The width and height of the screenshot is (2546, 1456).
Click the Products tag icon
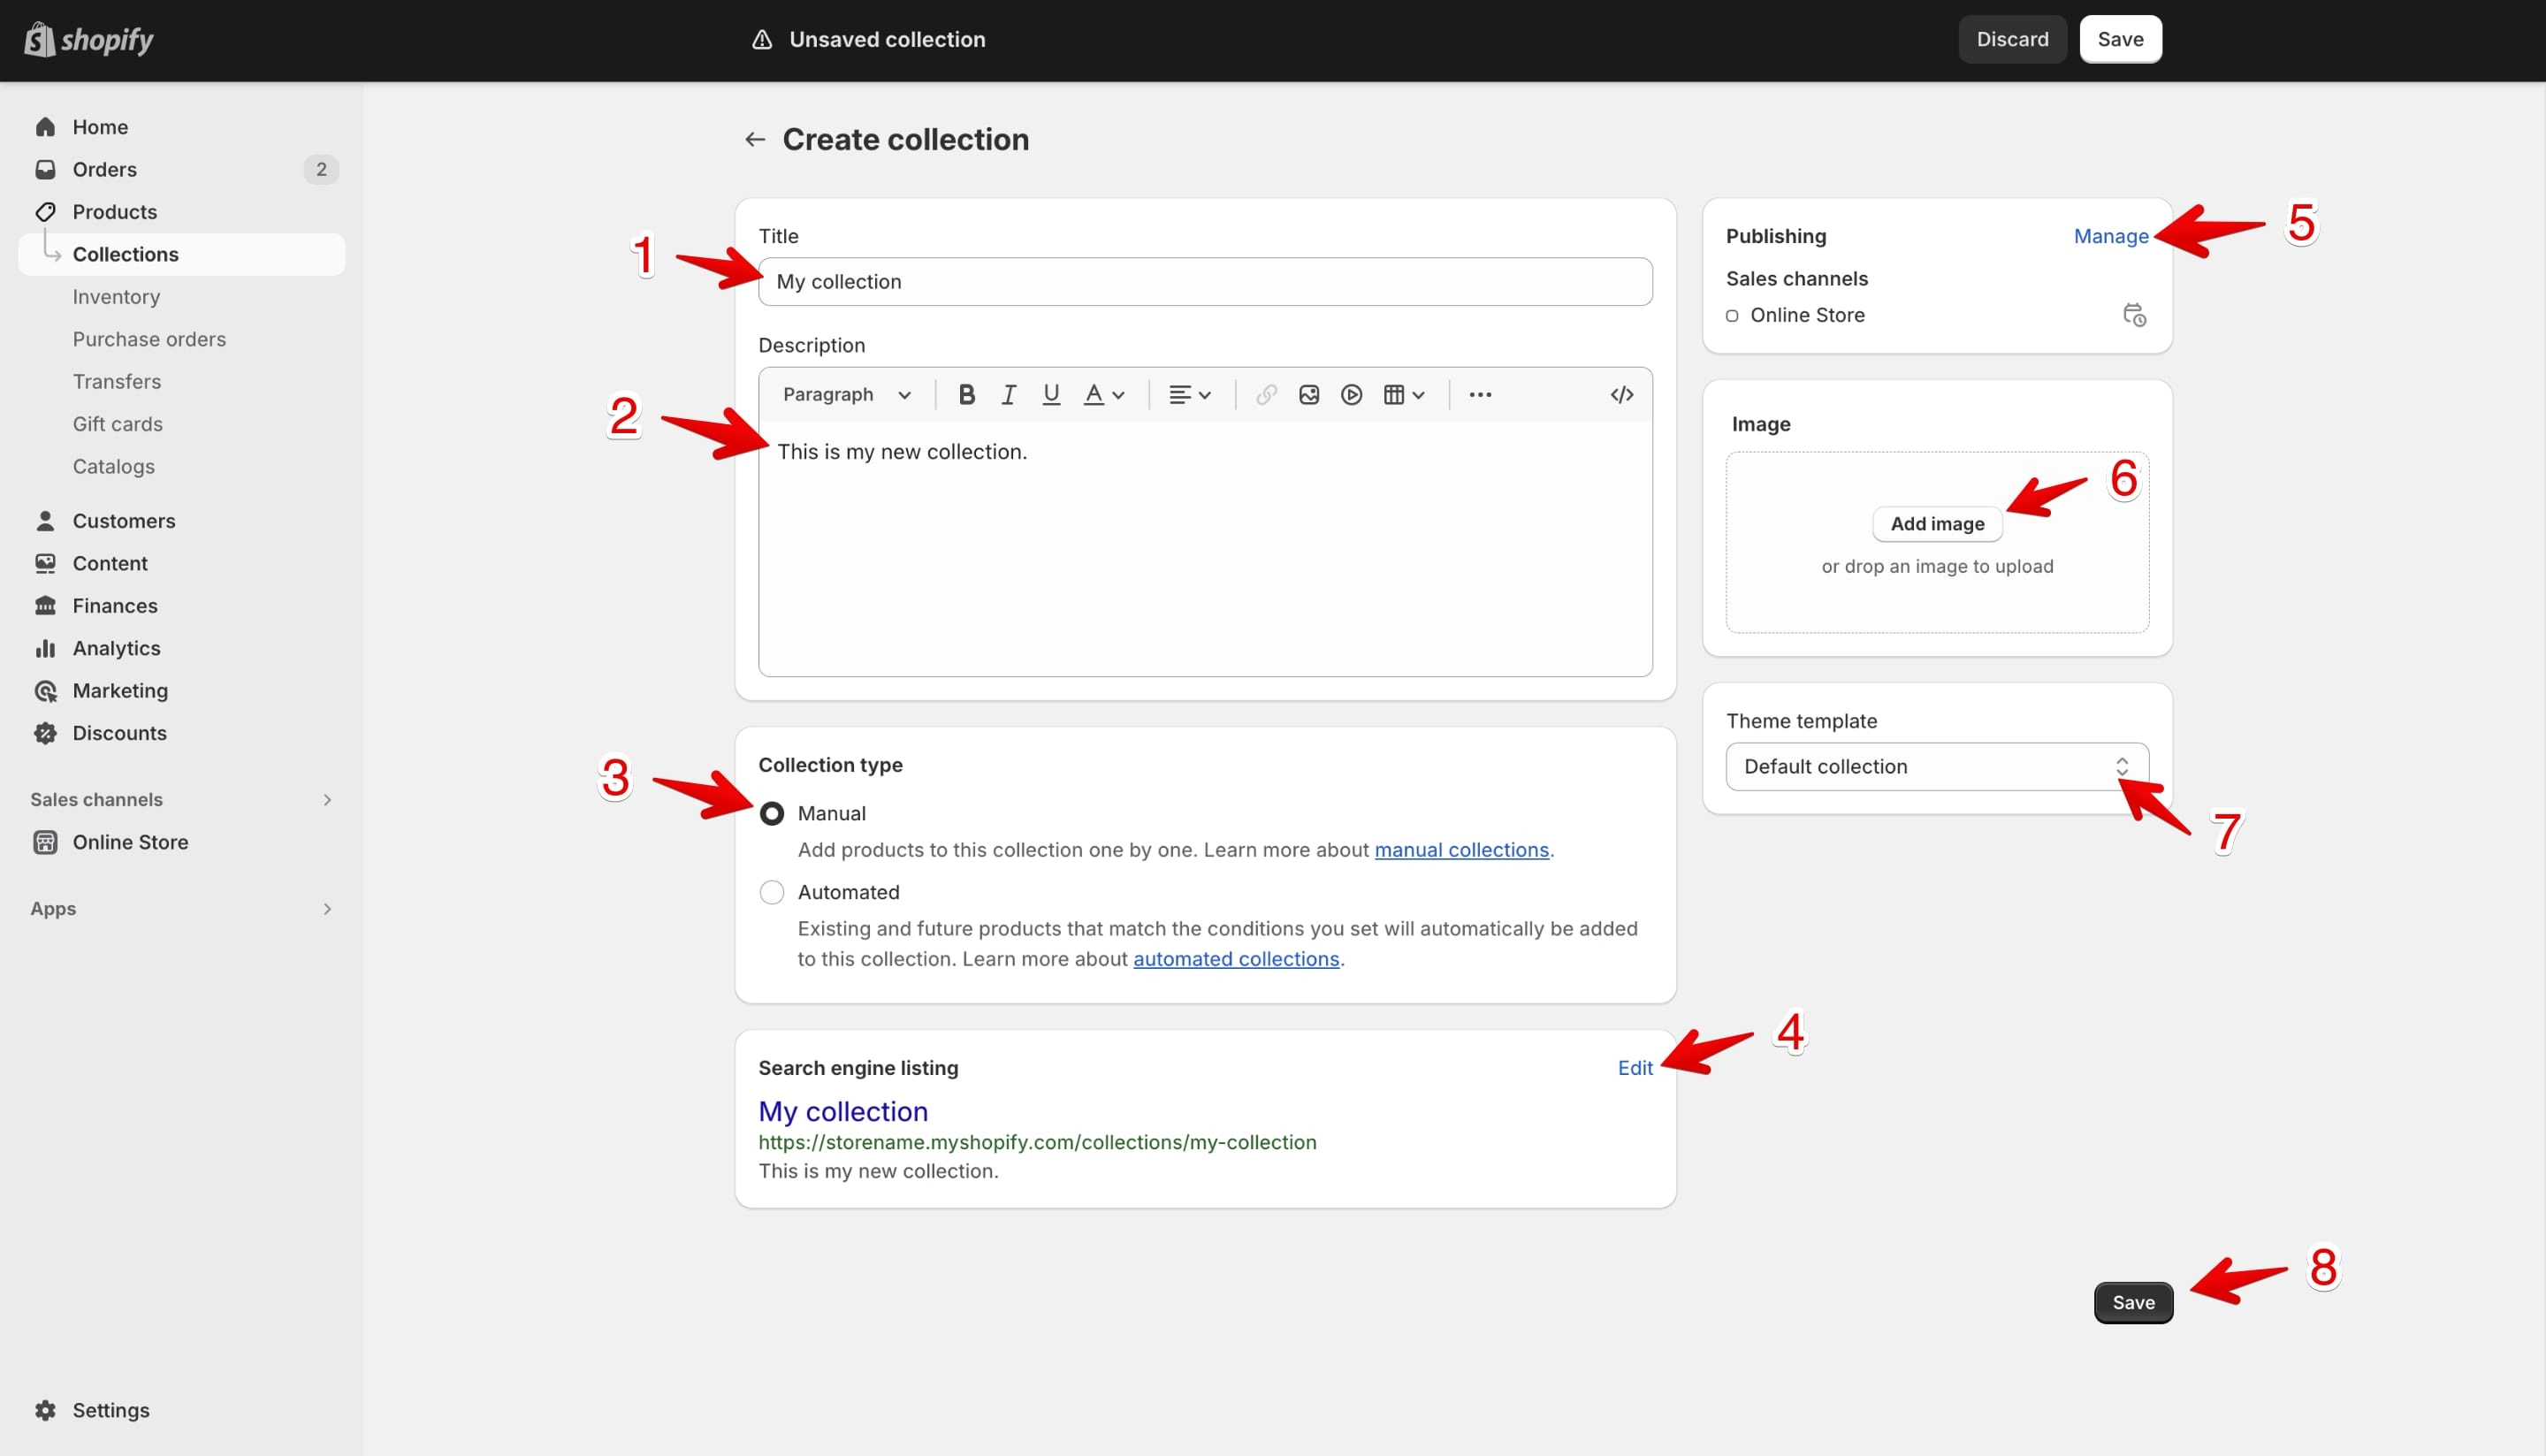pos(45,212)
